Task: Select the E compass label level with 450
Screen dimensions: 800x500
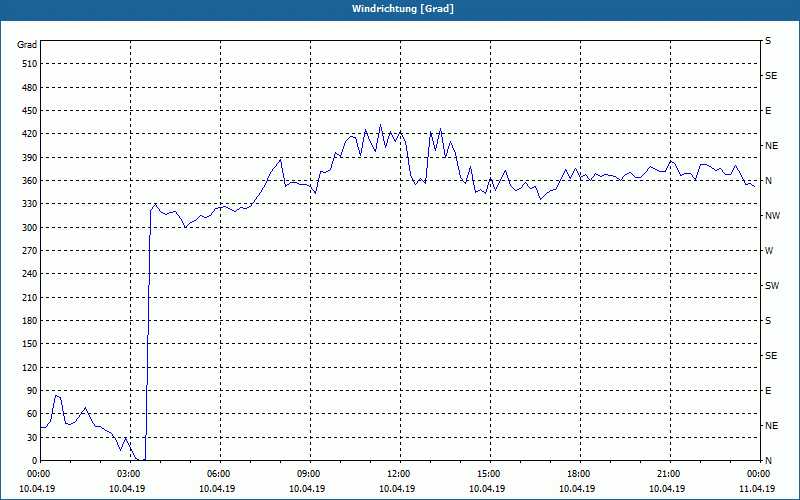Action: coord(768,111)
